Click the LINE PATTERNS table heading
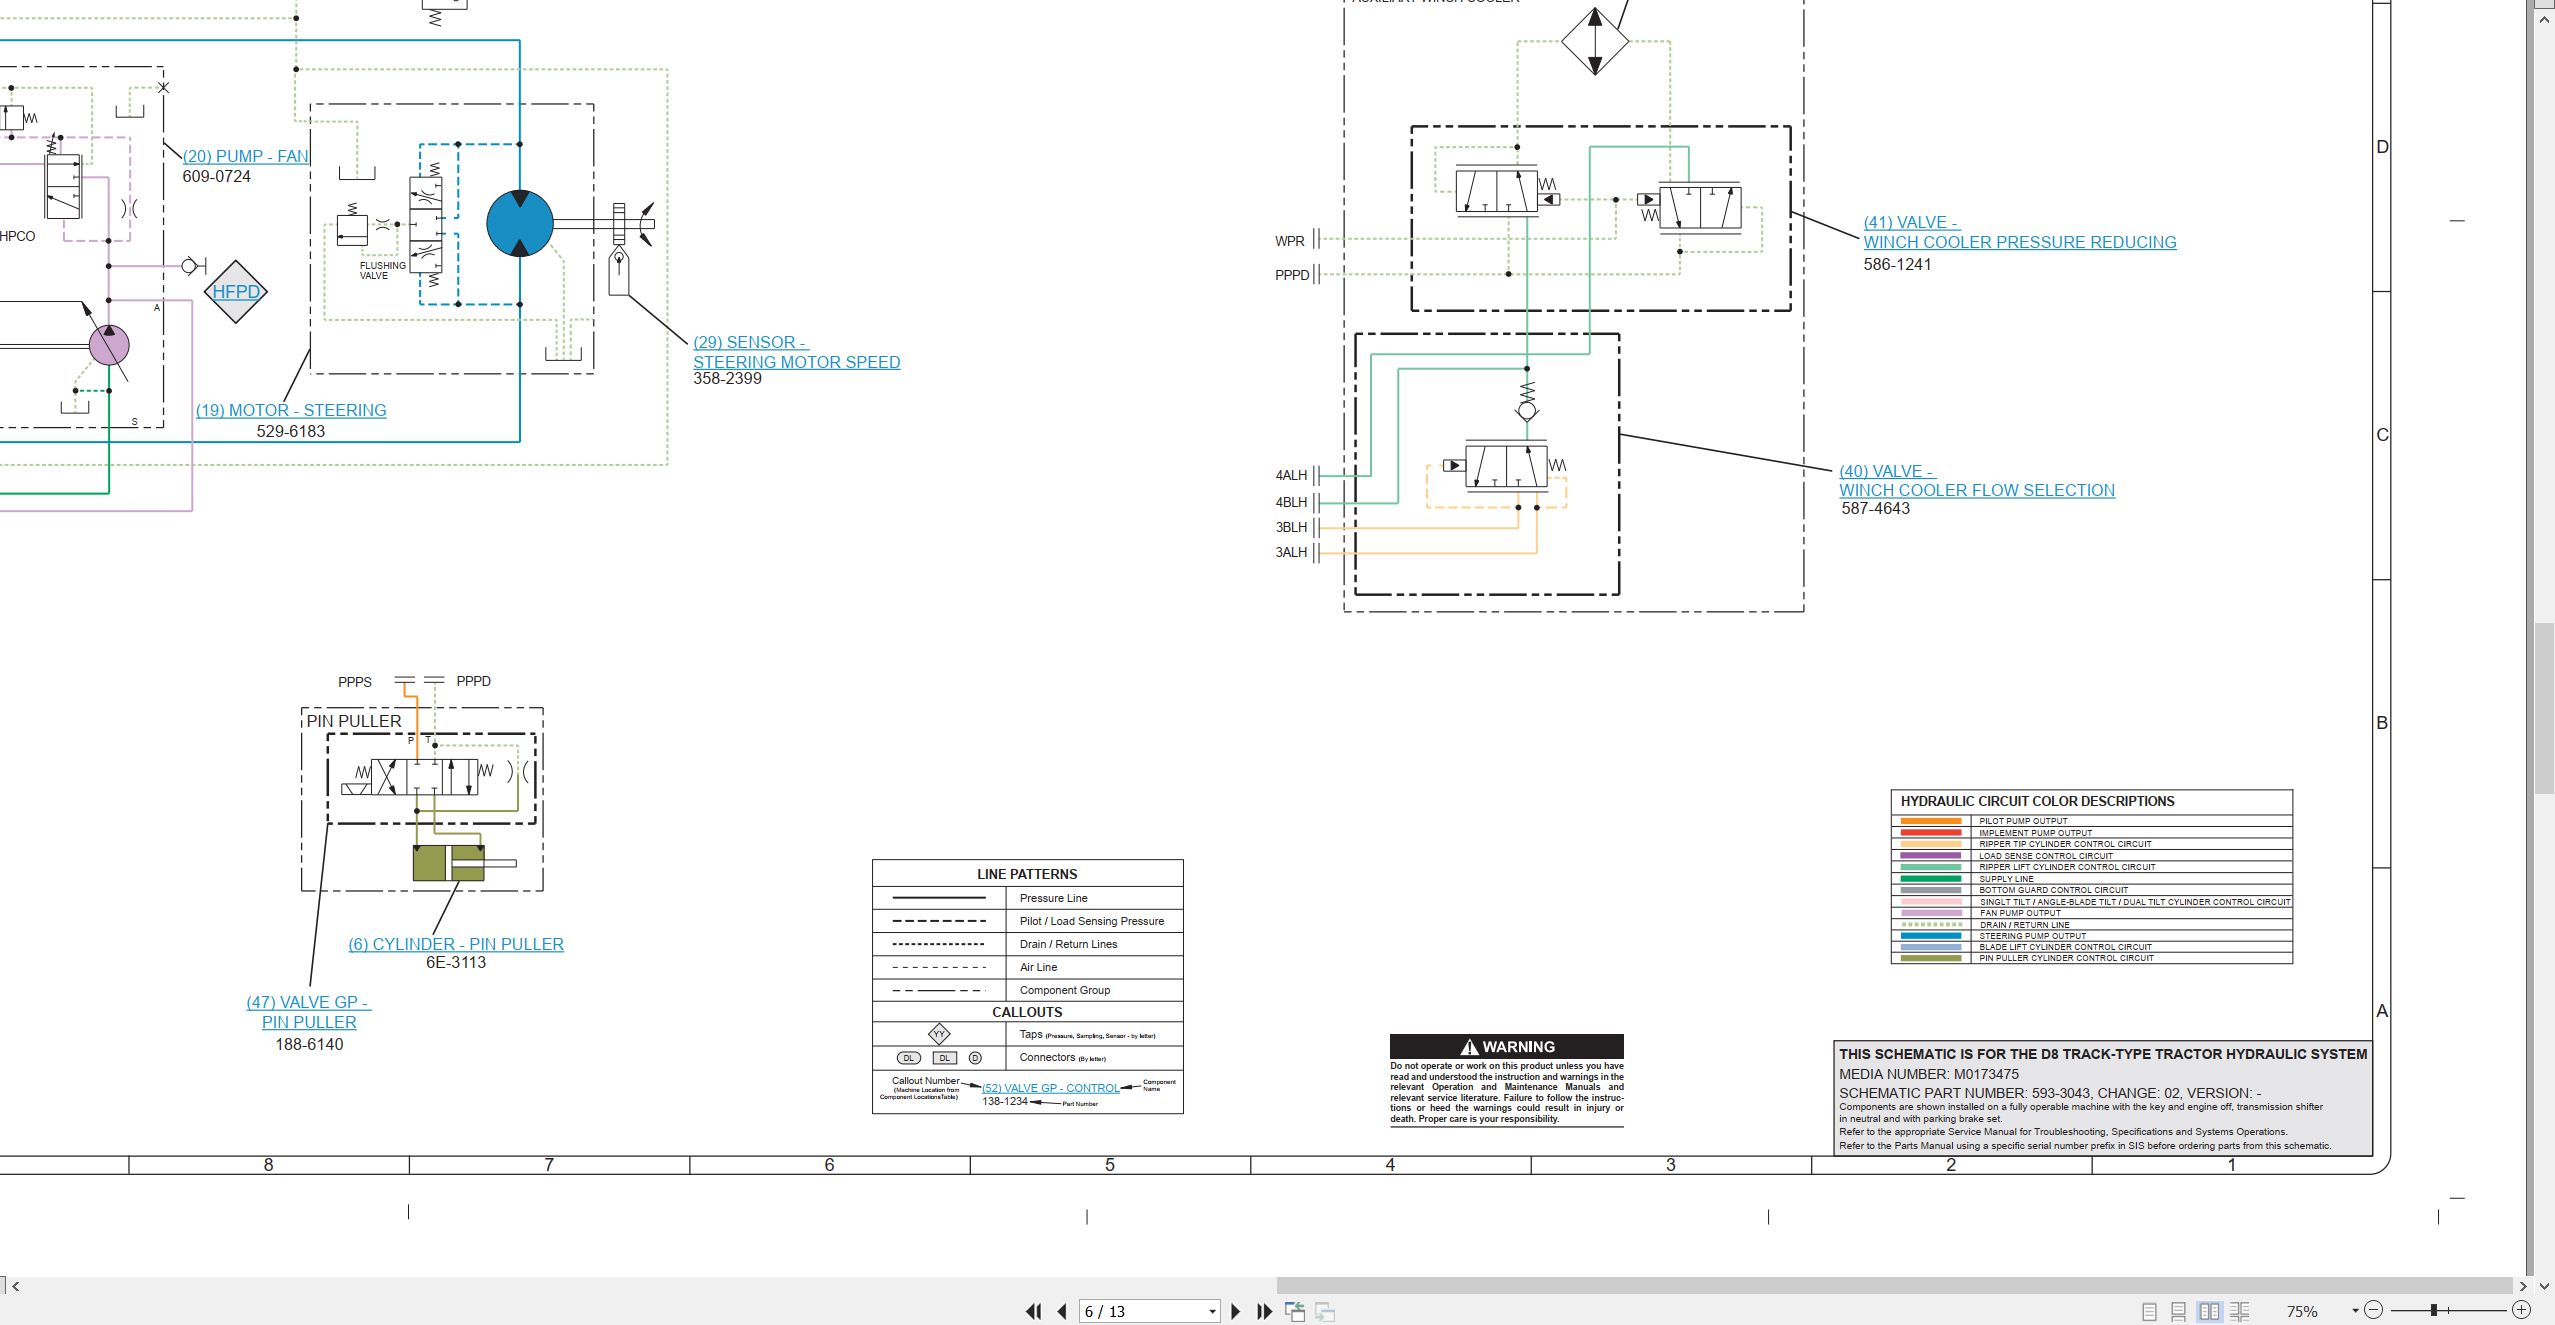 [1027, 874]
